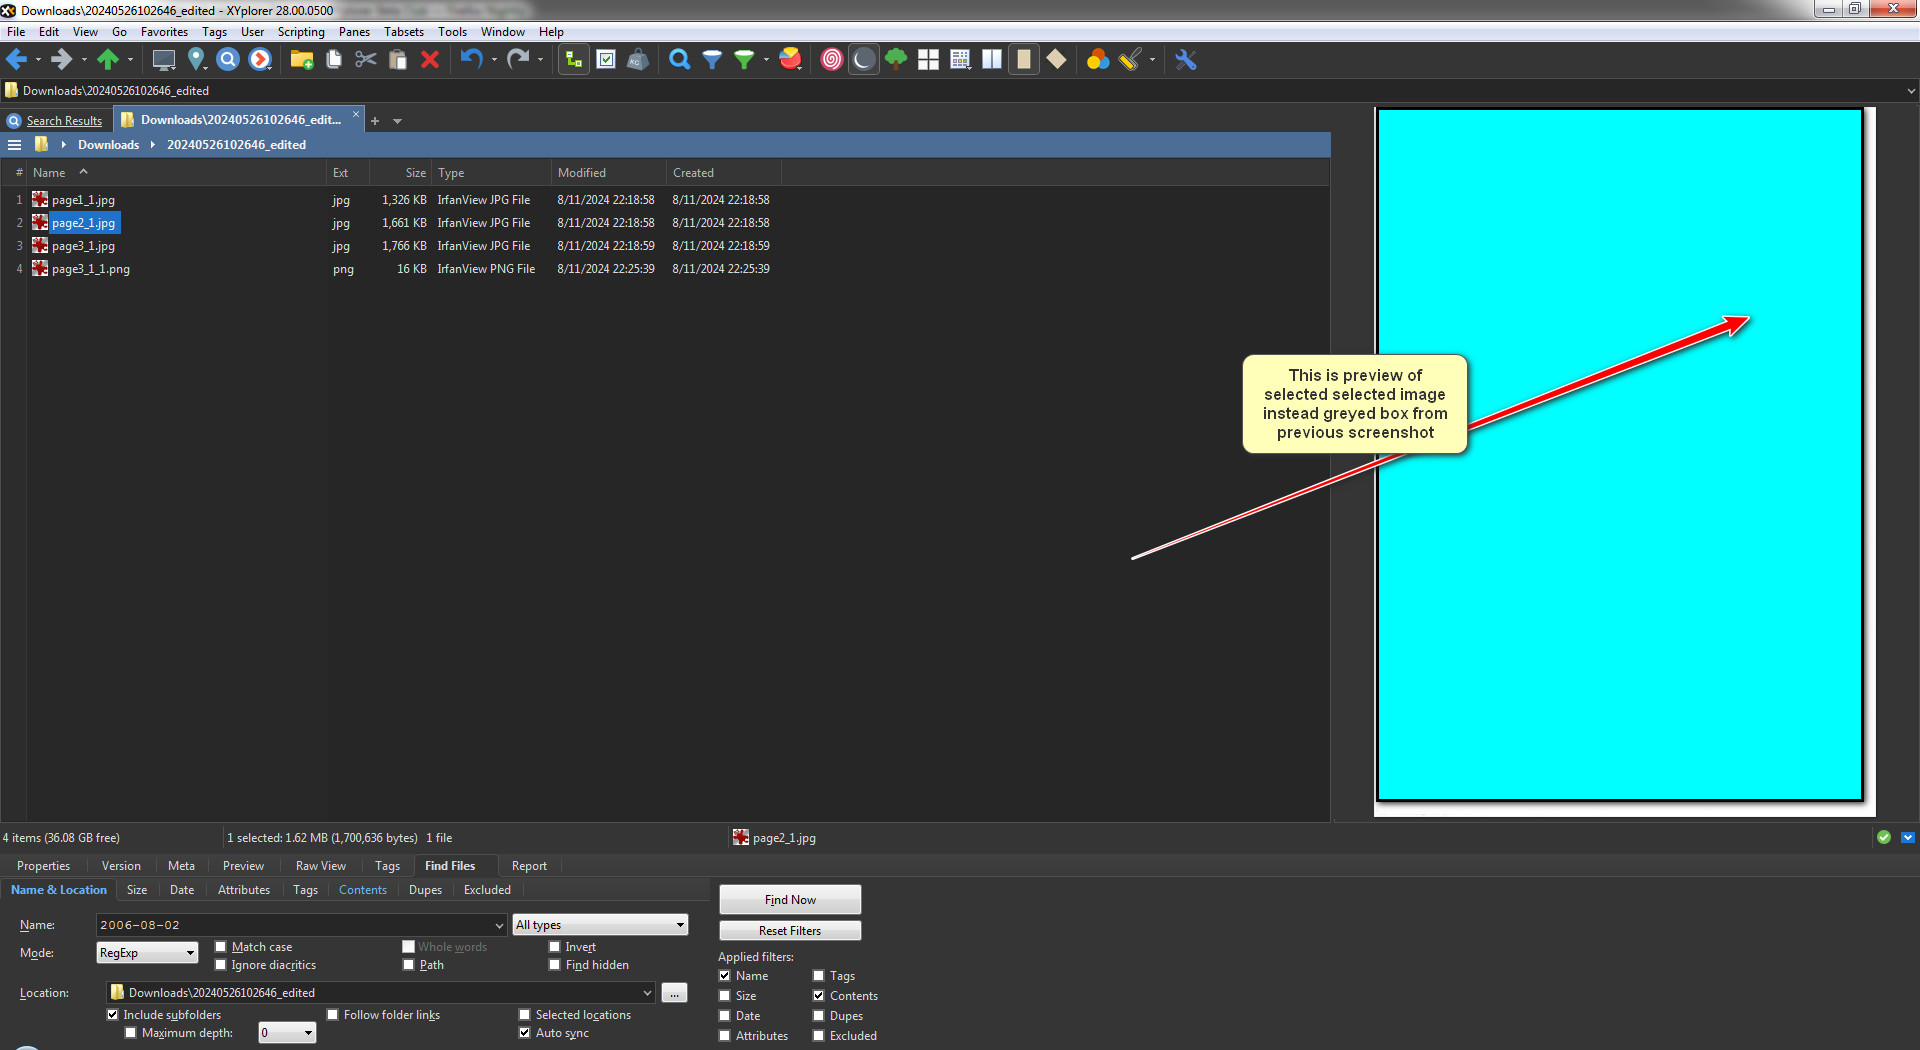Click the Reset Filters button
Viewport: 1920px width, 1050px height.
[789, 931]
